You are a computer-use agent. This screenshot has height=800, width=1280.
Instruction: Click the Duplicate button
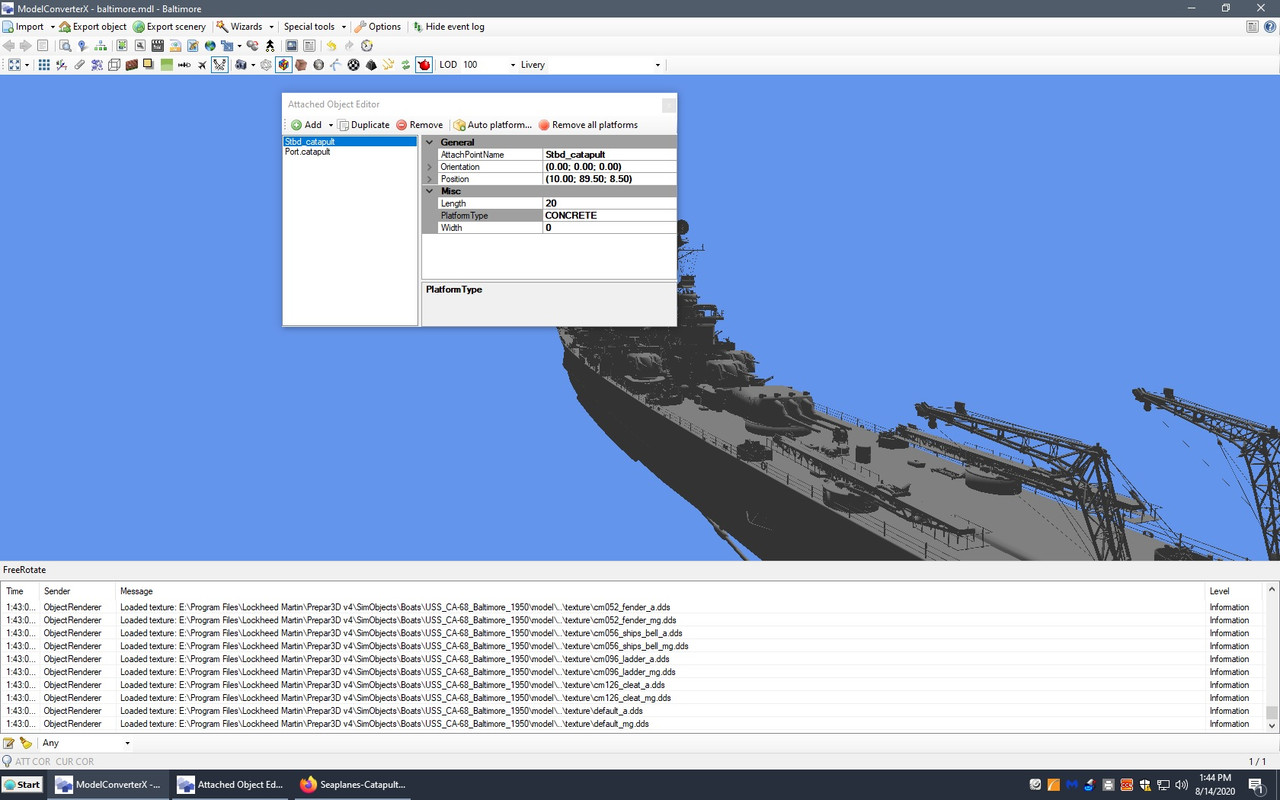[364, 125]
